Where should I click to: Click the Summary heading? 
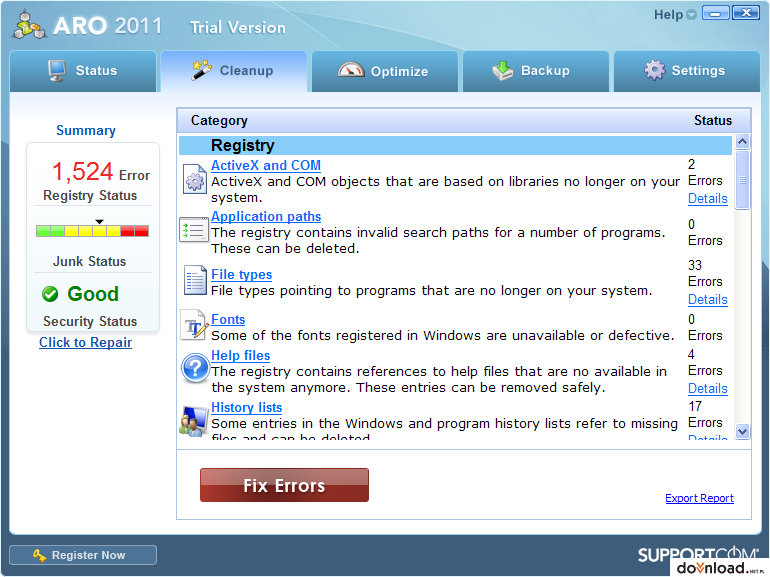pos(86,131)
